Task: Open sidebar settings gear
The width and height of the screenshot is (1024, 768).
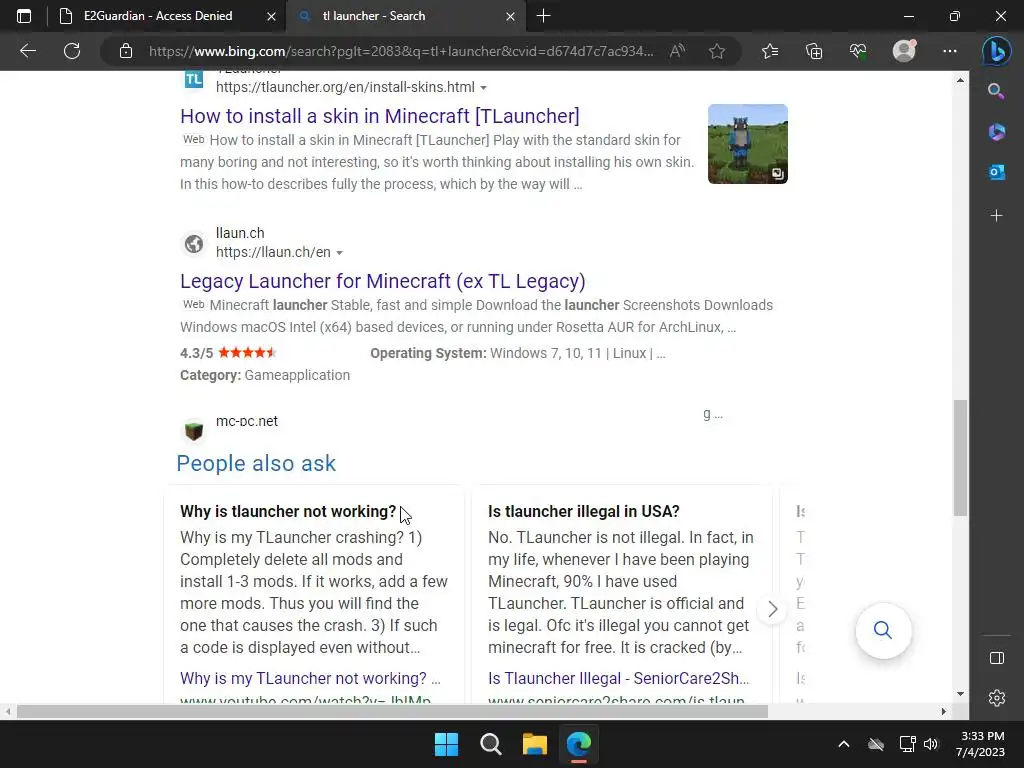Action: 997,698
